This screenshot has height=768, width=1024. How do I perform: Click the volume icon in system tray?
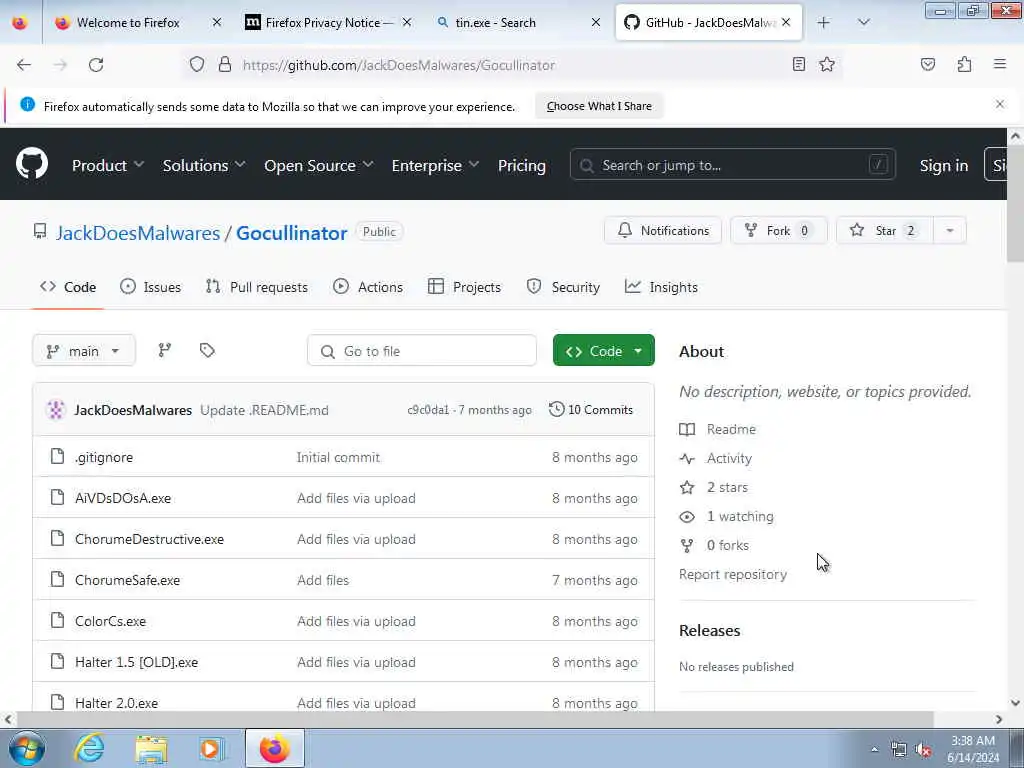pos(923,750)
